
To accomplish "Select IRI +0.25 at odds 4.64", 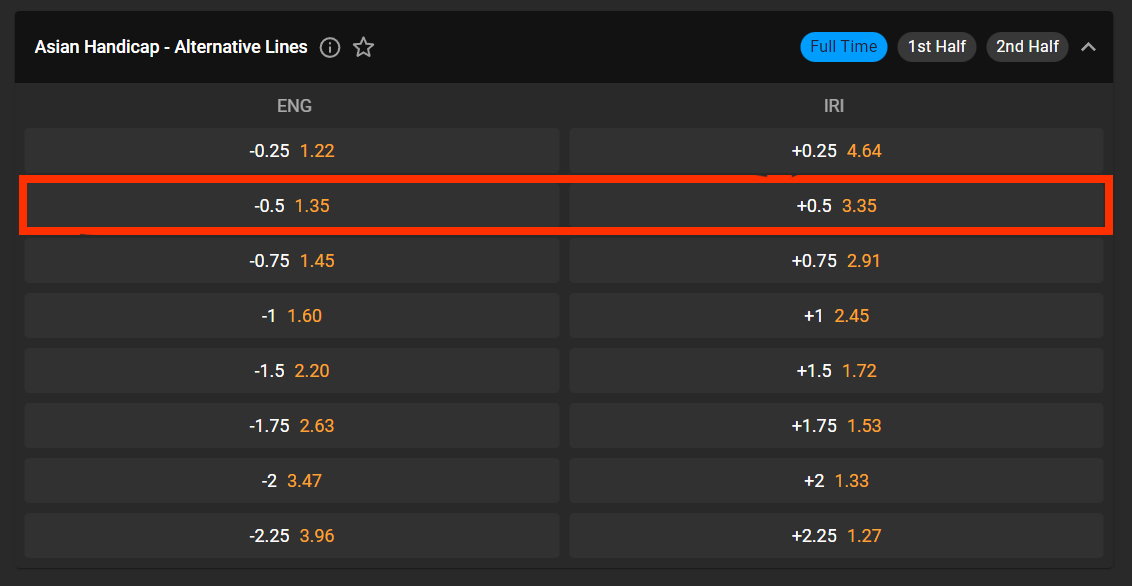I will 836,151.
